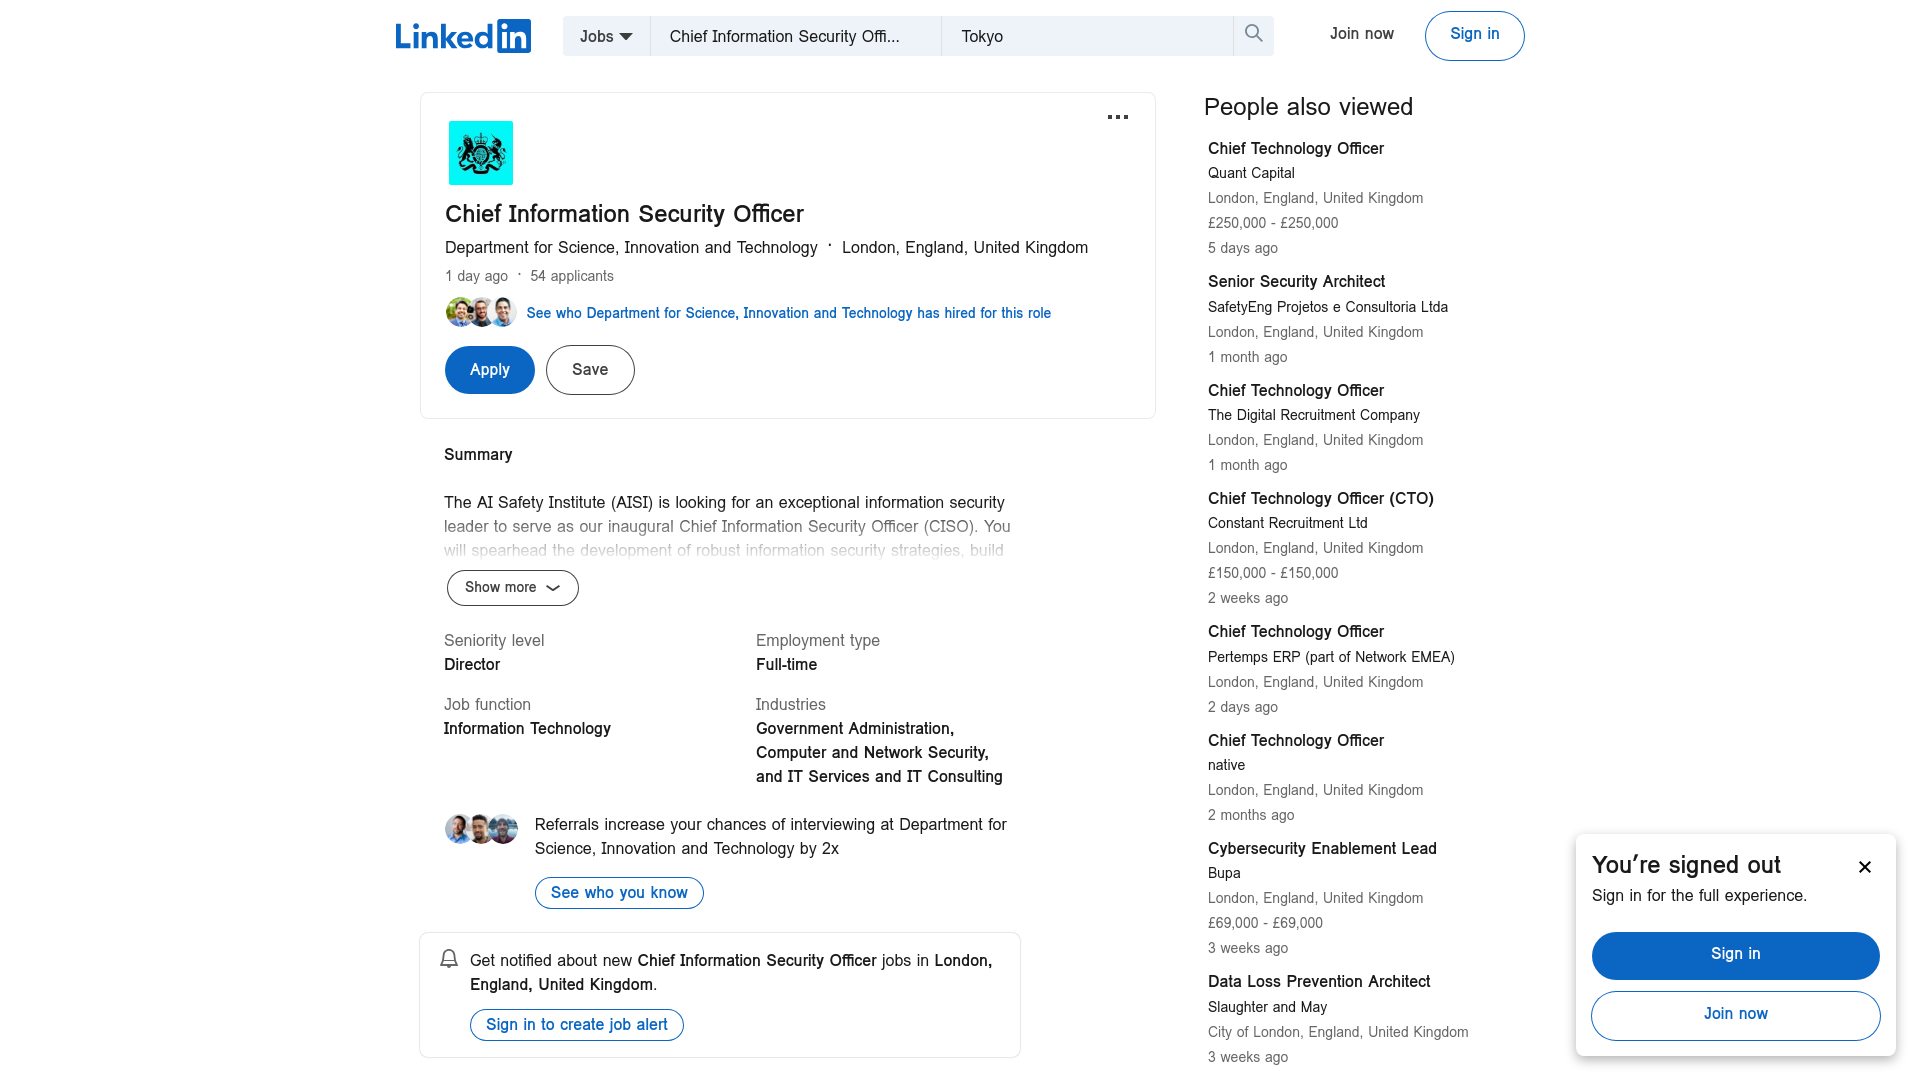The image size is (1920, 1080).
Task: Click the referral profile picture icons
Action: (481, 829)
